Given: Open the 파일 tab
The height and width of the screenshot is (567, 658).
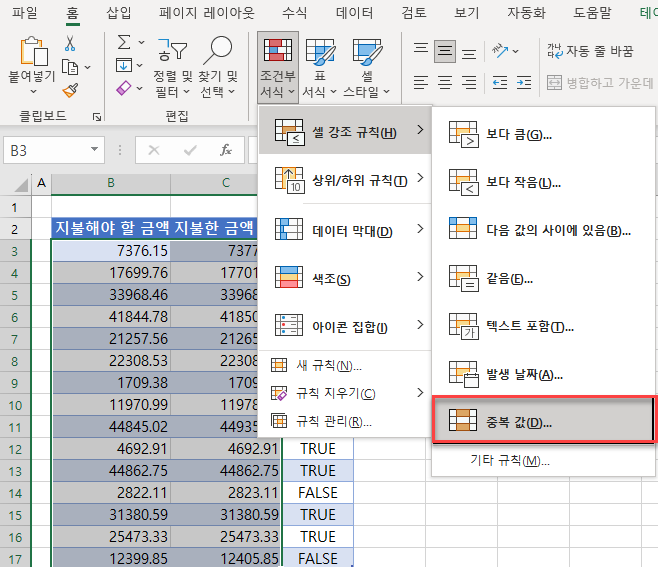Looking at the screenshot, I should (24, 13).
